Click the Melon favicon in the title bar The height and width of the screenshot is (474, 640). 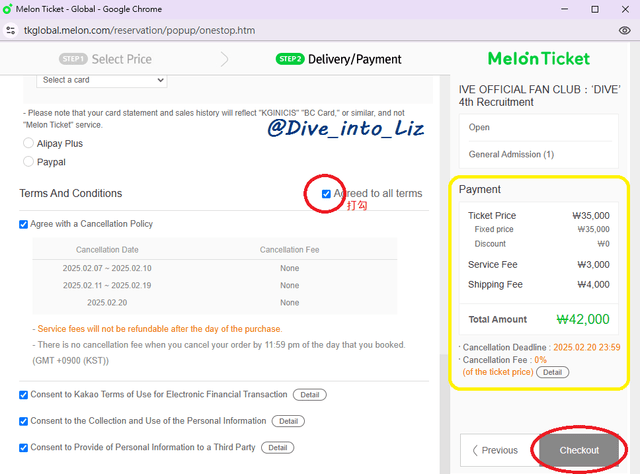pyautogui.click(x=8, y=9)
